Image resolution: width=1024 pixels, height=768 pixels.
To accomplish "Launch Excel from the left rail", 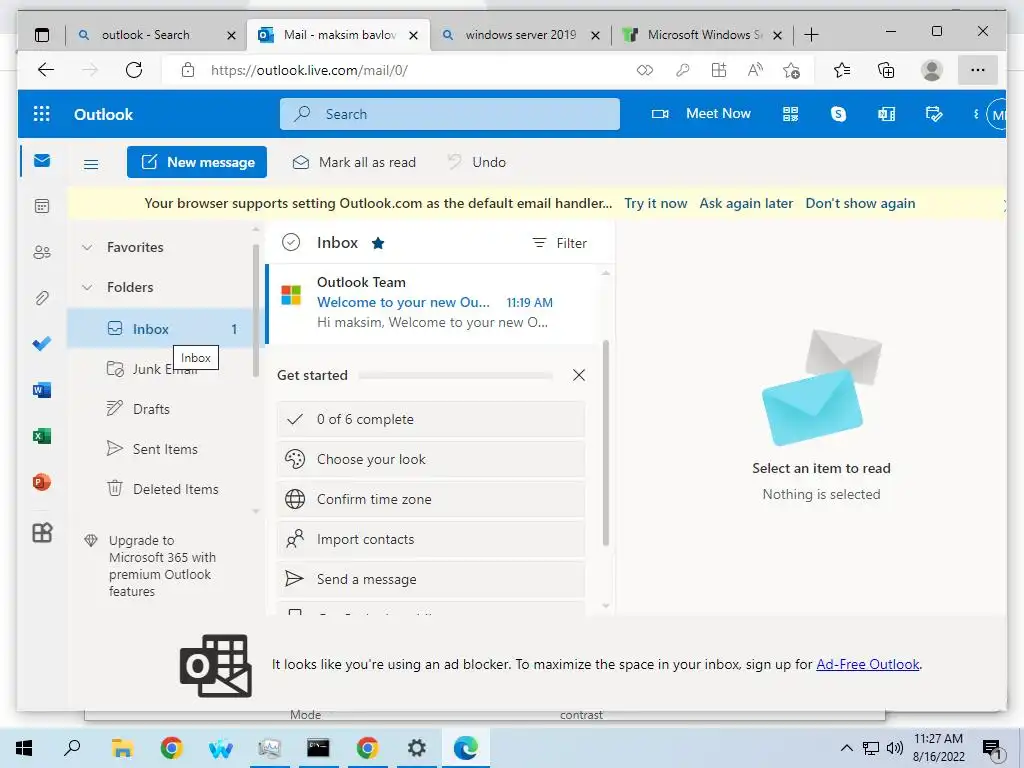I will 42,436.
